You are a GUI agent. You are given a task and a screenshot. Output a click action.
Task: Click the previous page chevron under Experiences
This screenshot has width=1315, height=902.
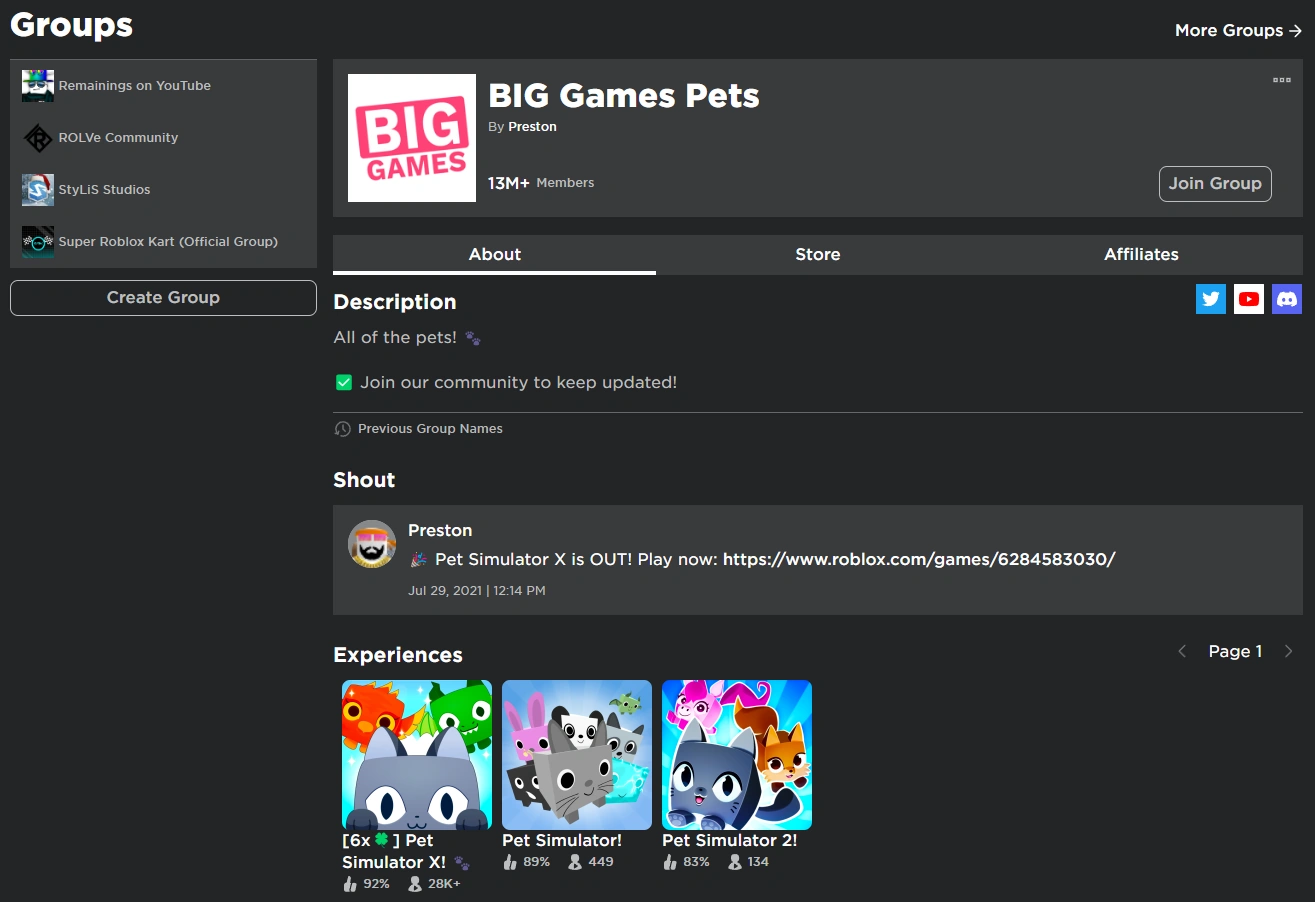(1182, 651)
